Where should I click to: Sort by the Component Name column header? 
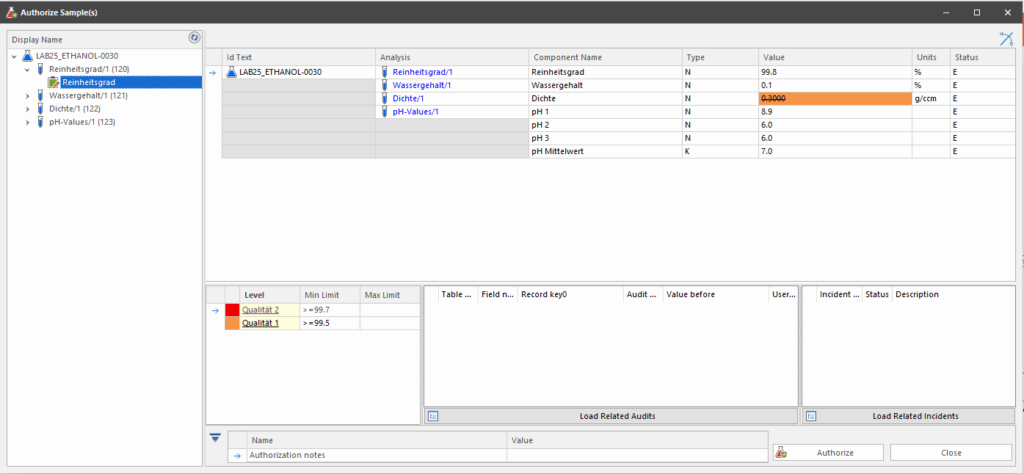(605, 57)
